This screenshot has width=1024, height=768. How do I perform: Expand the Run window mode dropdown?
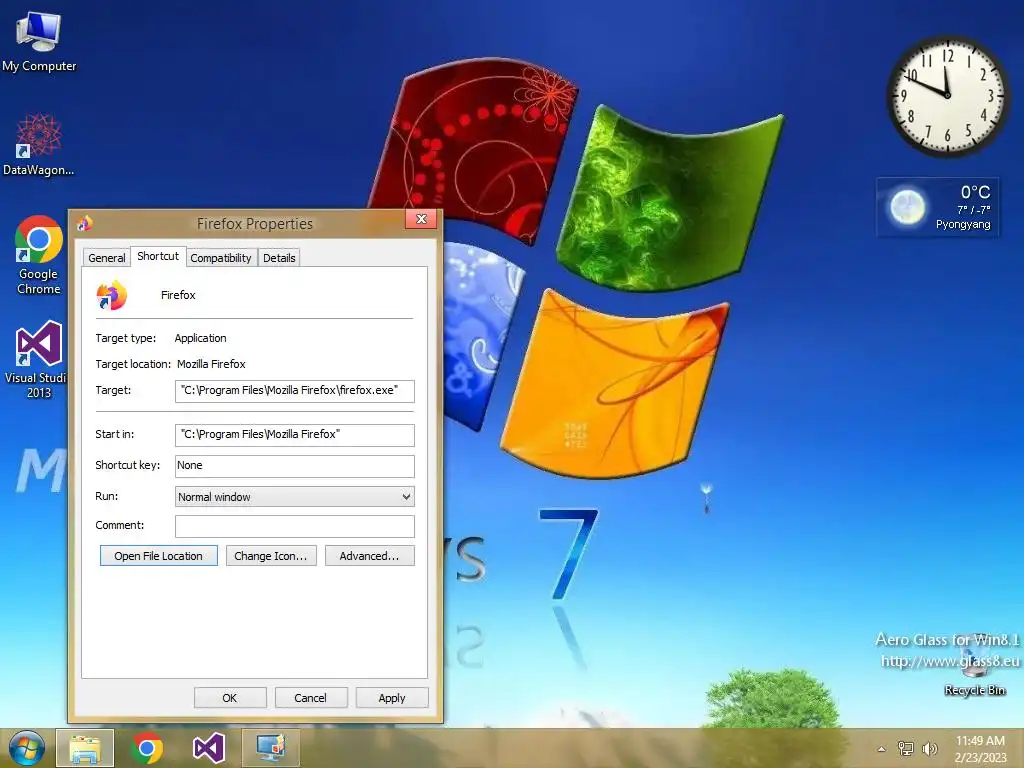pyautogui.click(x=295, y=497)
